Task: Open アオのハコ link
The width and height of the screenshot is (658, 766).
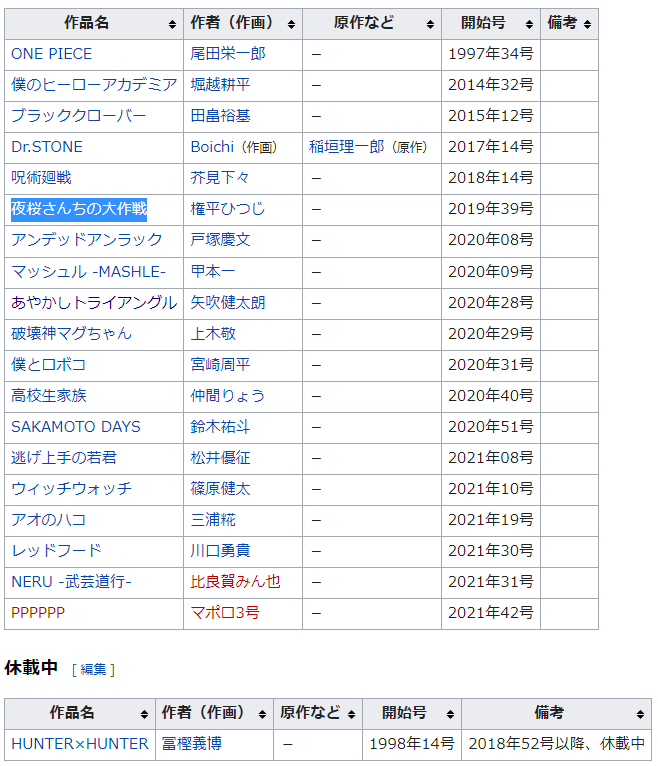Action: [48, 520]
